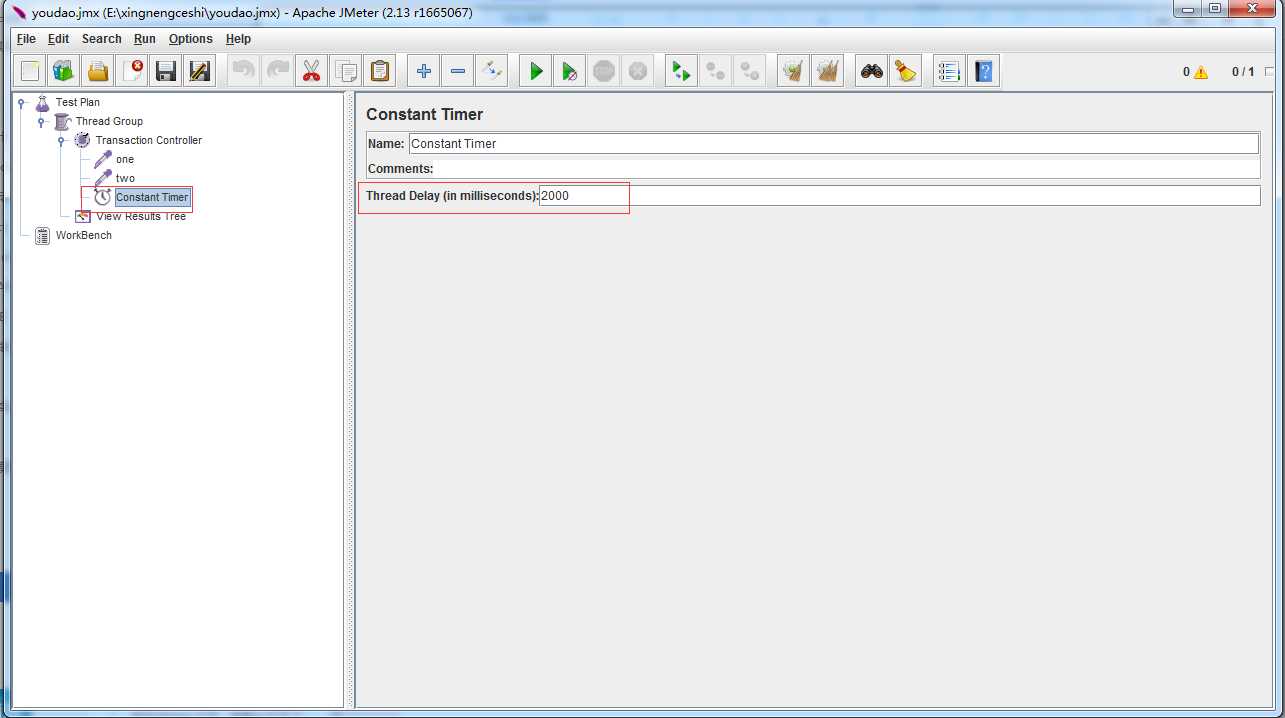Click the New test plan icon
This screenshot has width=1285, height=718.
(x=30, y=71)
